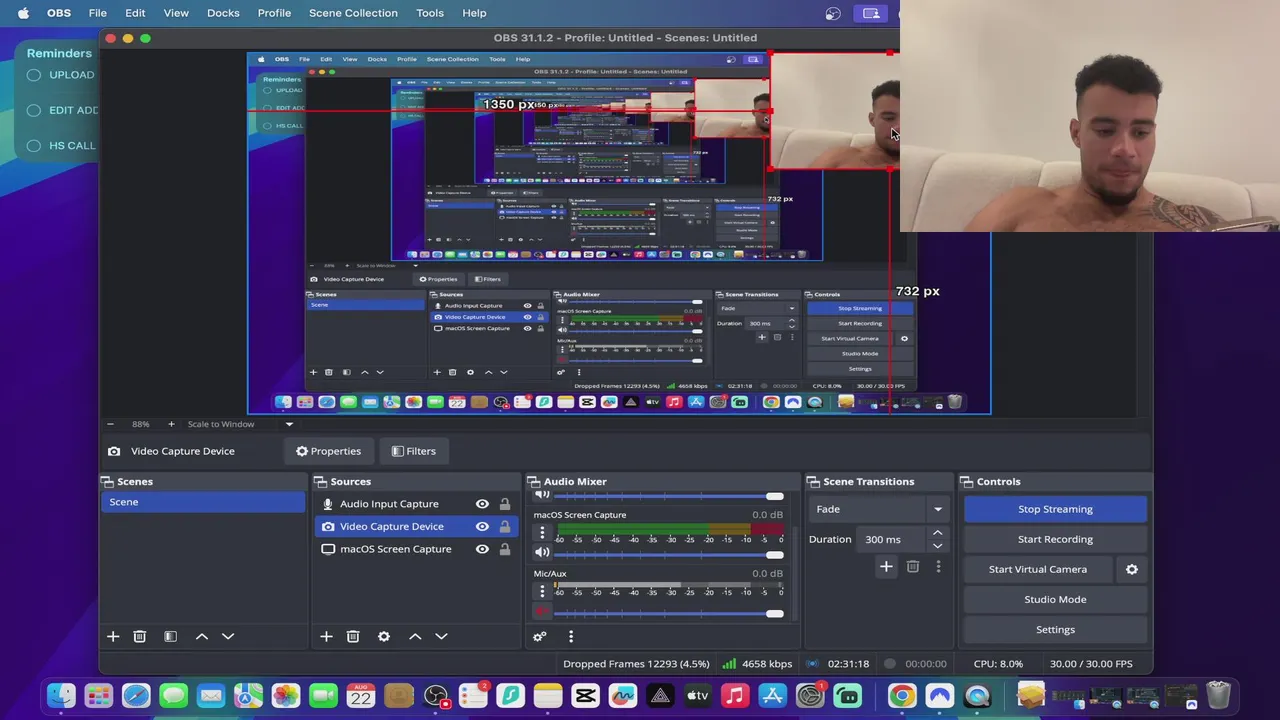The image size is (1280, 720).
Task: Open the Tools menu
Action: 430,13
